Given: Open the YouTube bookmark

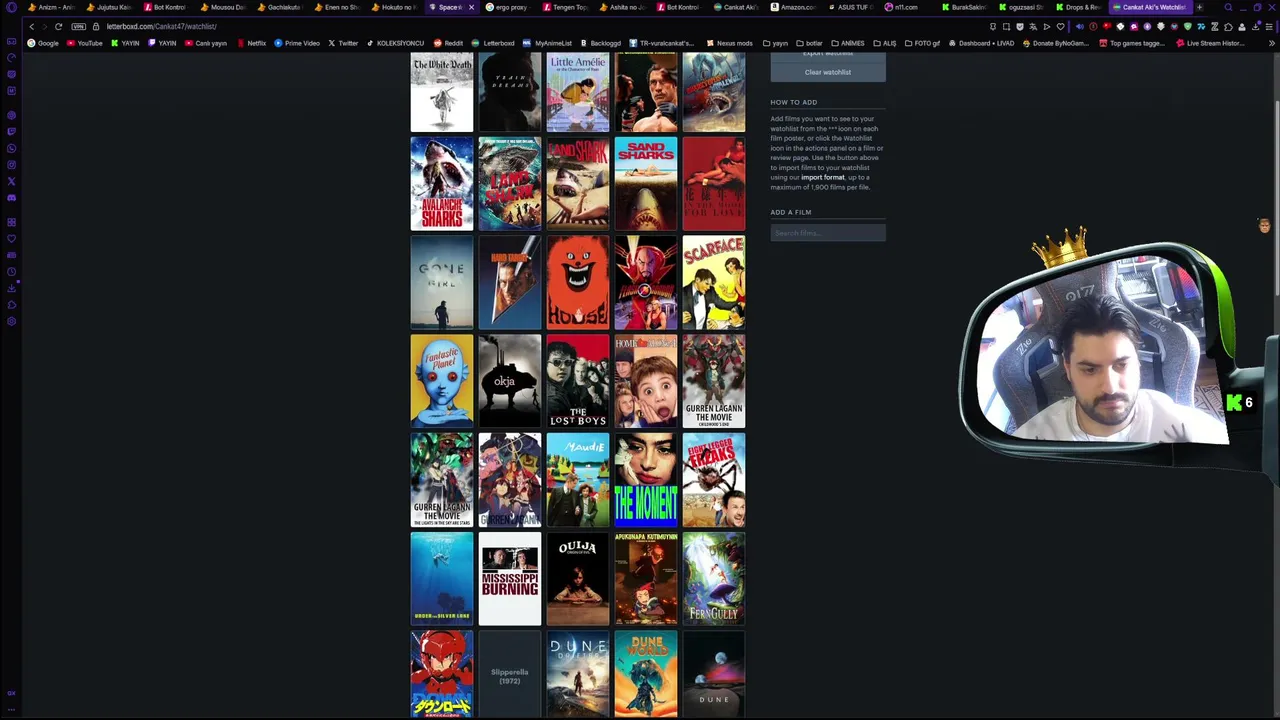Looking at the screenshot, I should point(85,43).
